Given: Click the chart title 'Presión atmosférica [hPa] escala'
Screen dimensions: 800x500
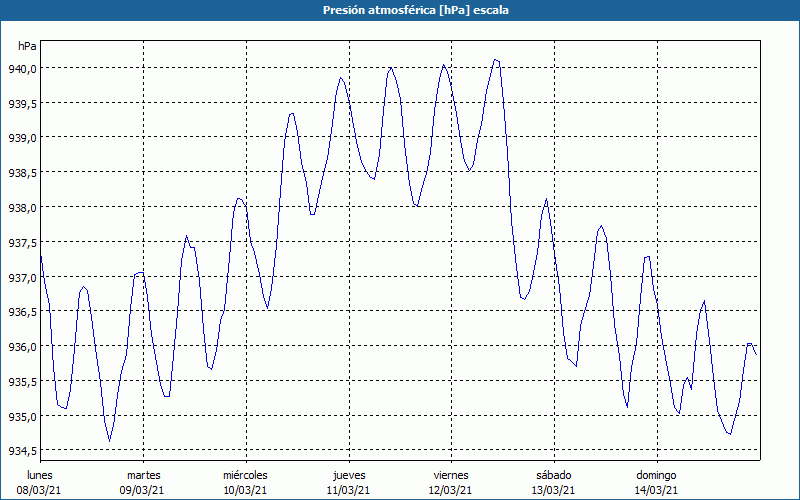Looking at the screenshot, I should click(x=416, y=10).
